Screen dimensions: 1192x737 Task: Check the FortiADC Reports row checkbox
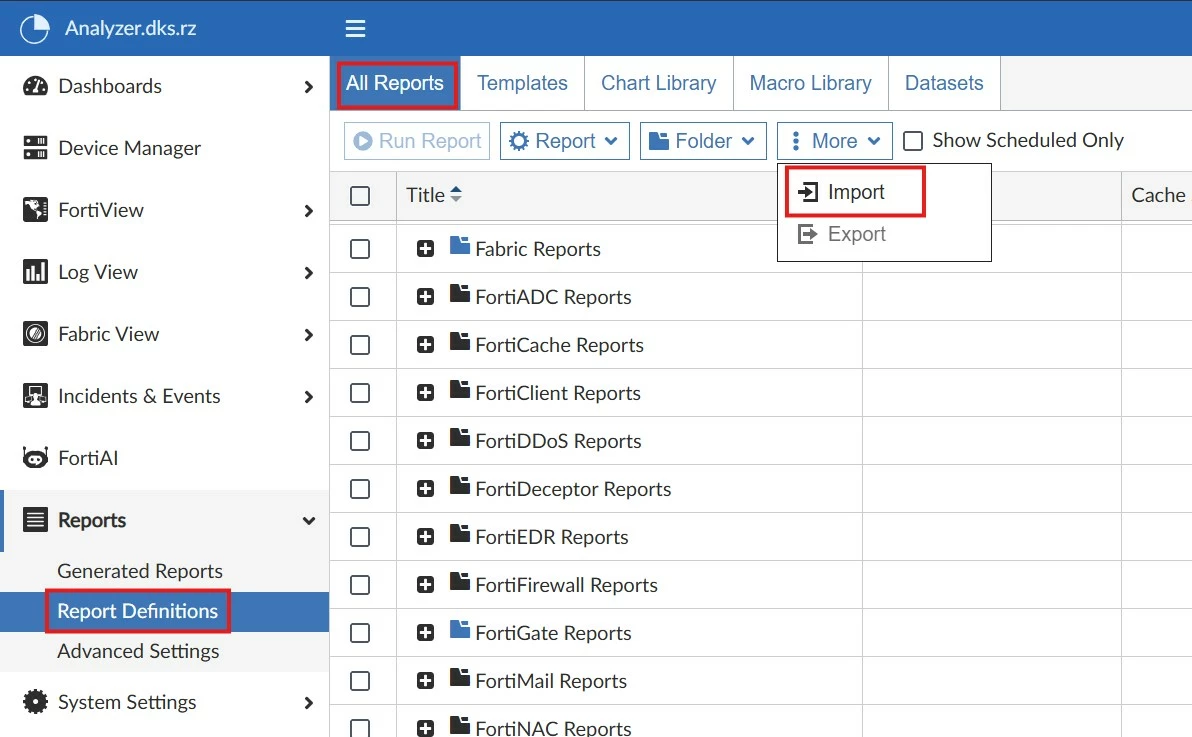(360, 297)
